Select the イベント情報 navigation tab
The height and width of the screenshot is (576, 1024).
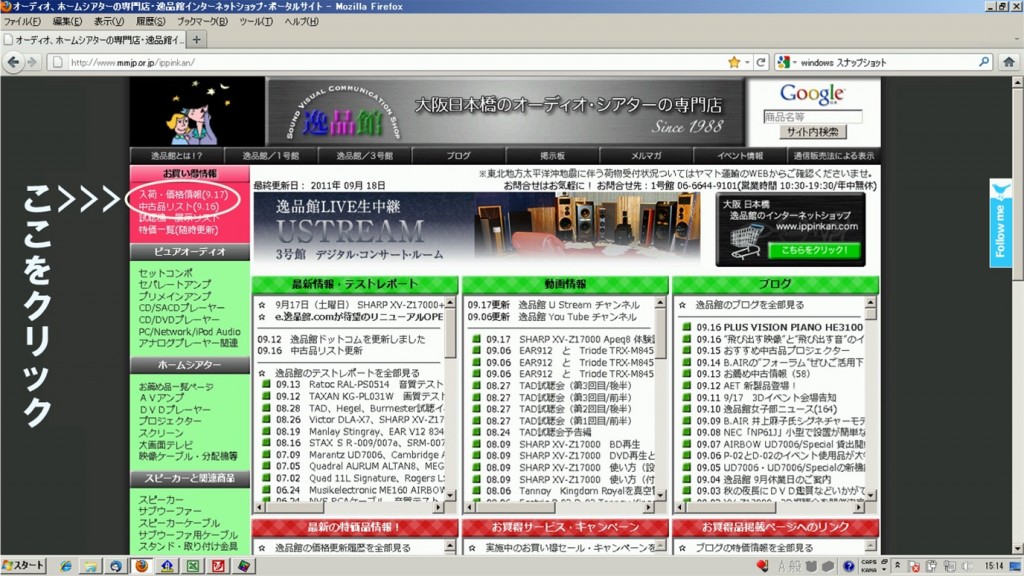(x=739, y=156)
